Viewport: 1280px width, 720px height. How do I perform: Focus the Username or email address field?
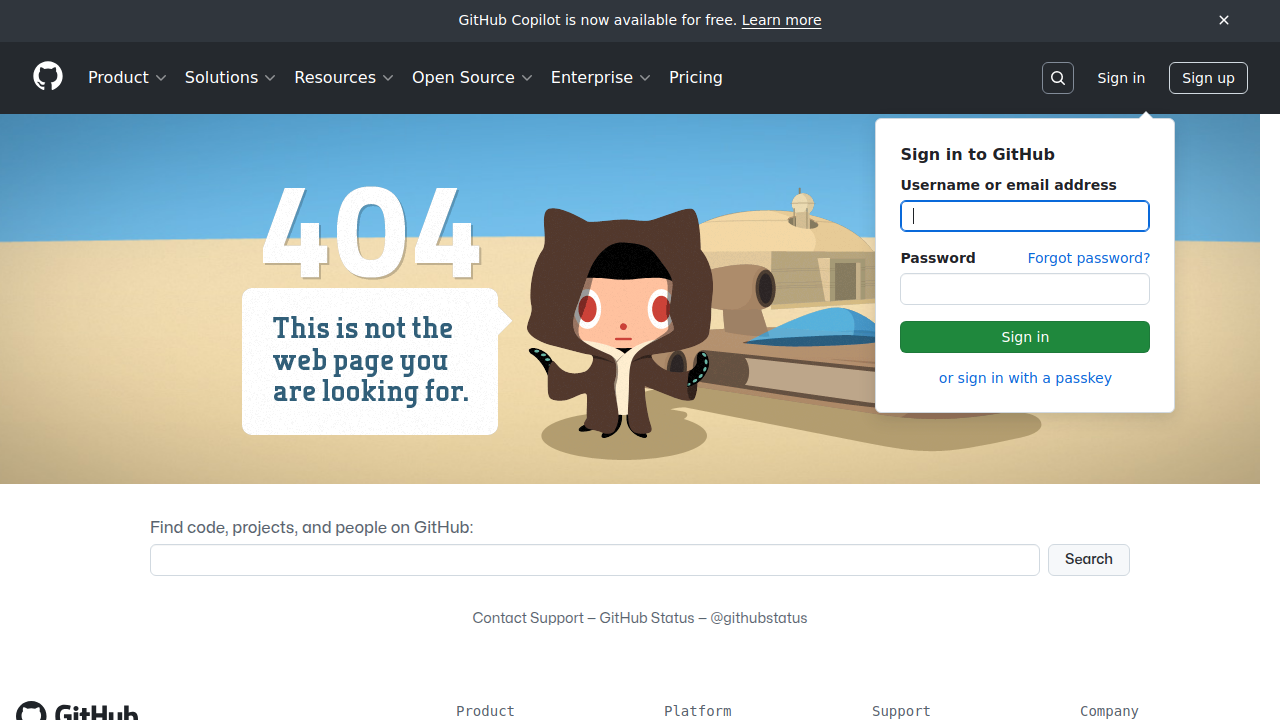[x=1025, y=216]
